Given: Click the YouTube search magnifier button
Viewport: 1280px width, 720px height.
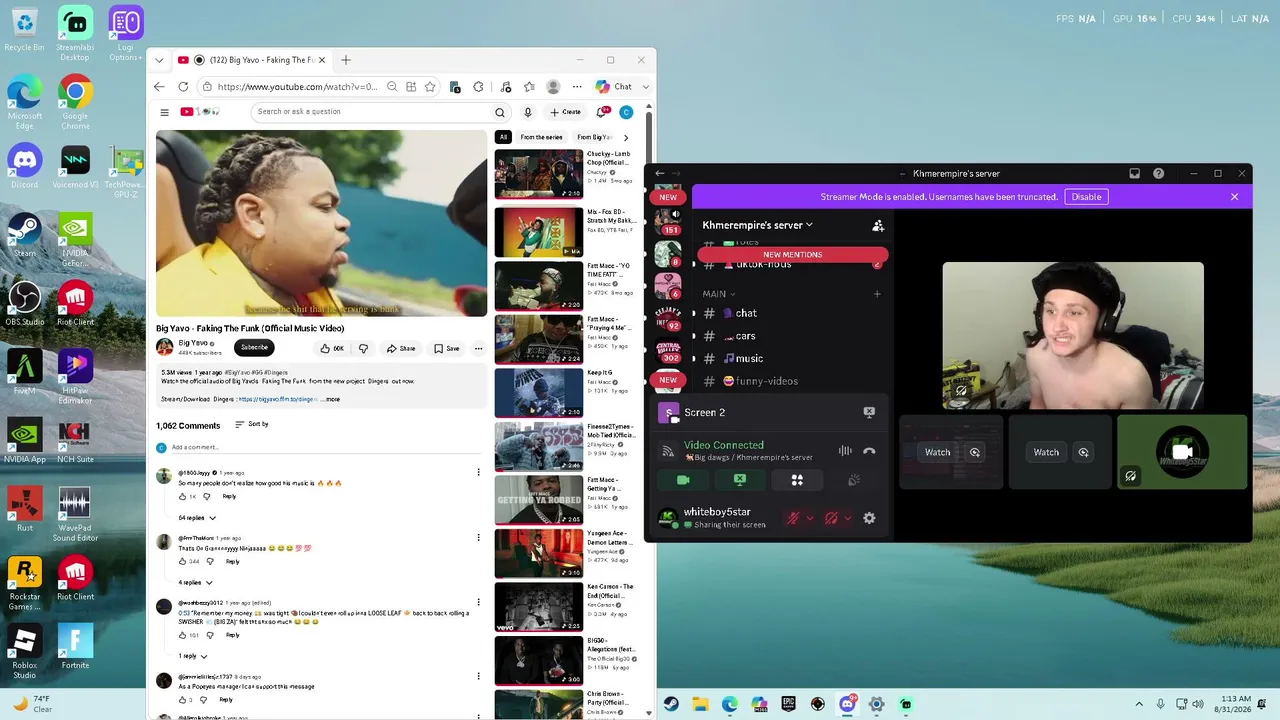Looking at the screenshot, I should click(500, 112).
